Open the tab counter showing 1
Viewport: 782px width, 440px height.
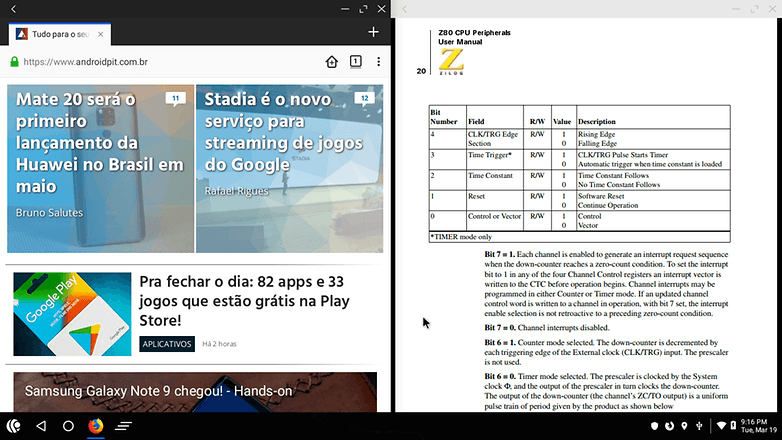tap(356, 61)
